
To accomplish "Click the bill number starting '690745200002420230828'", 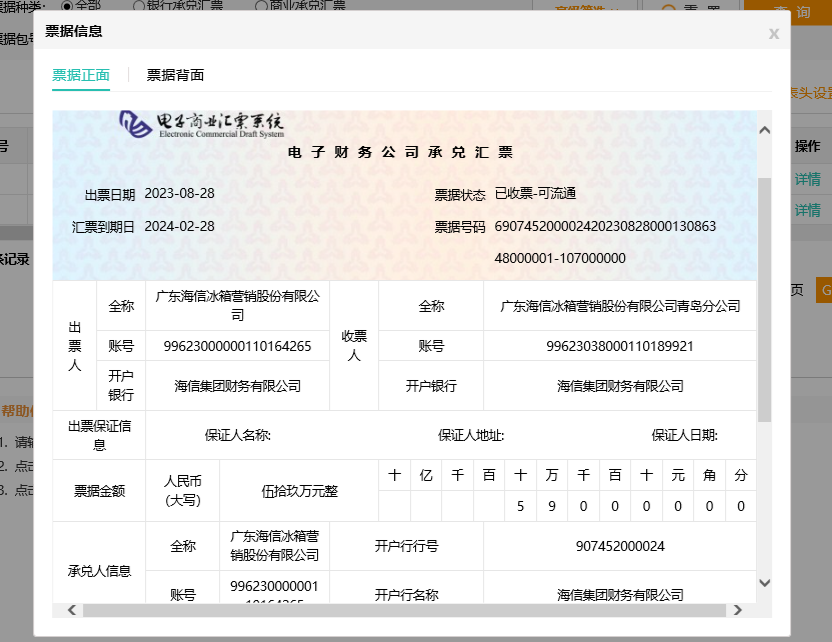I will point(605,227).
